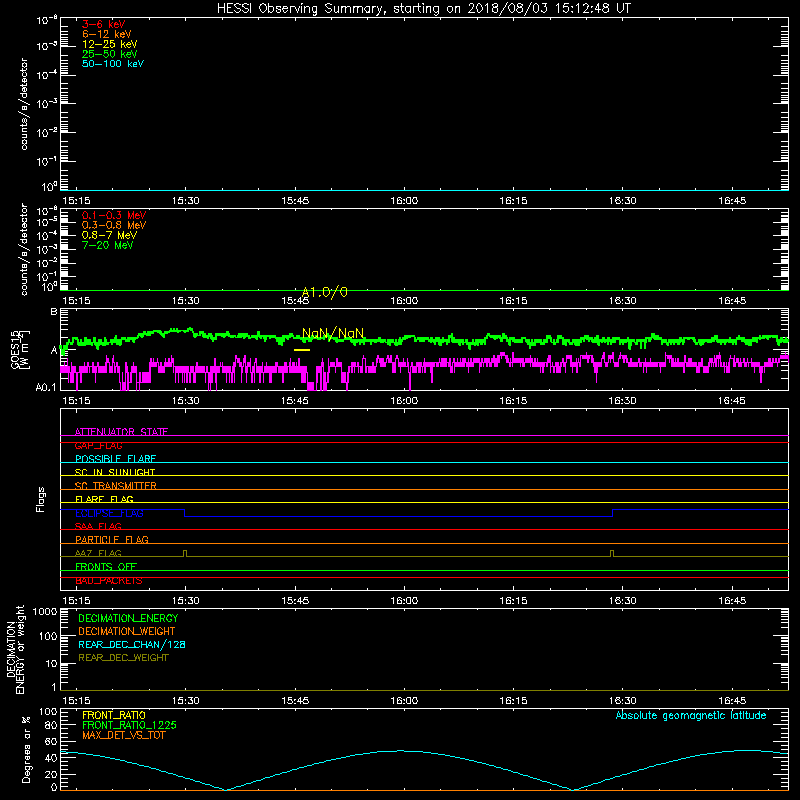Click the 16:45 time label under GOES panel

point(732,401)
